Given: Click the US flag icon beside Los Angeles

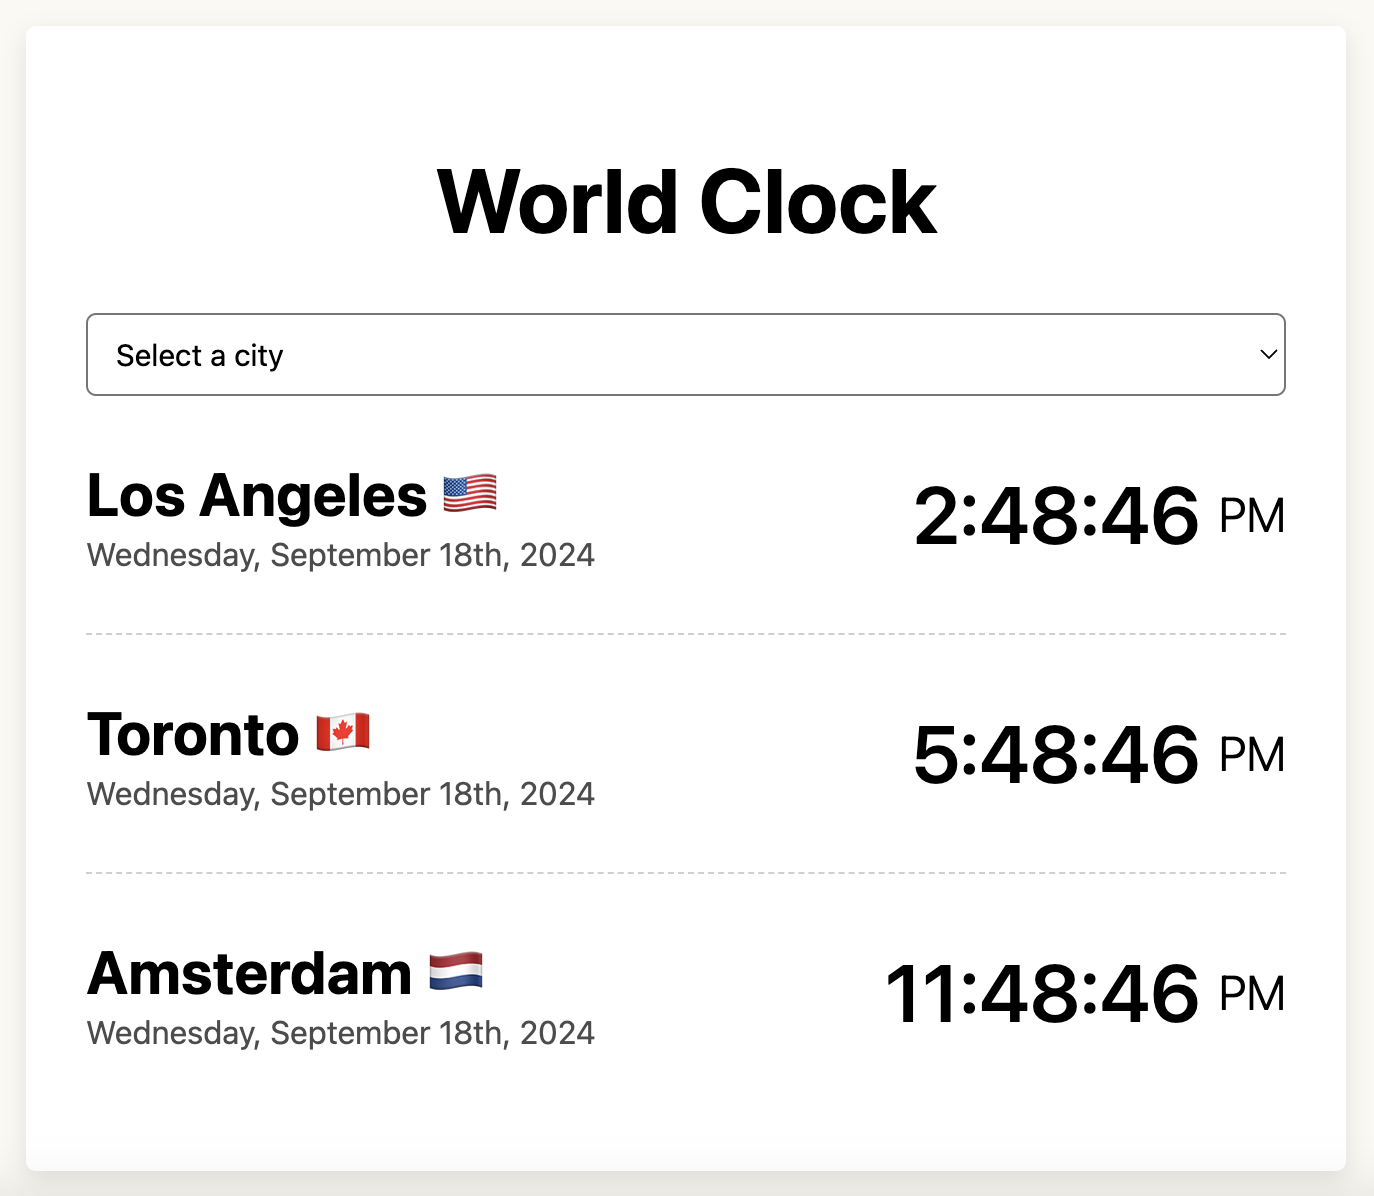Looking at the screenshot, I should 470,492.
